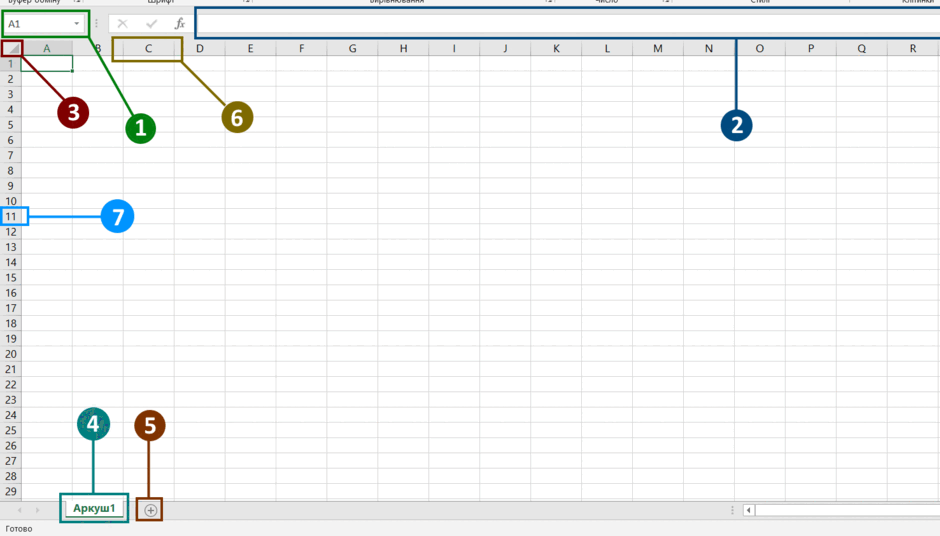Select row 29 header
The width and height of the screenshot is (940, 536).
coord(11,491)
